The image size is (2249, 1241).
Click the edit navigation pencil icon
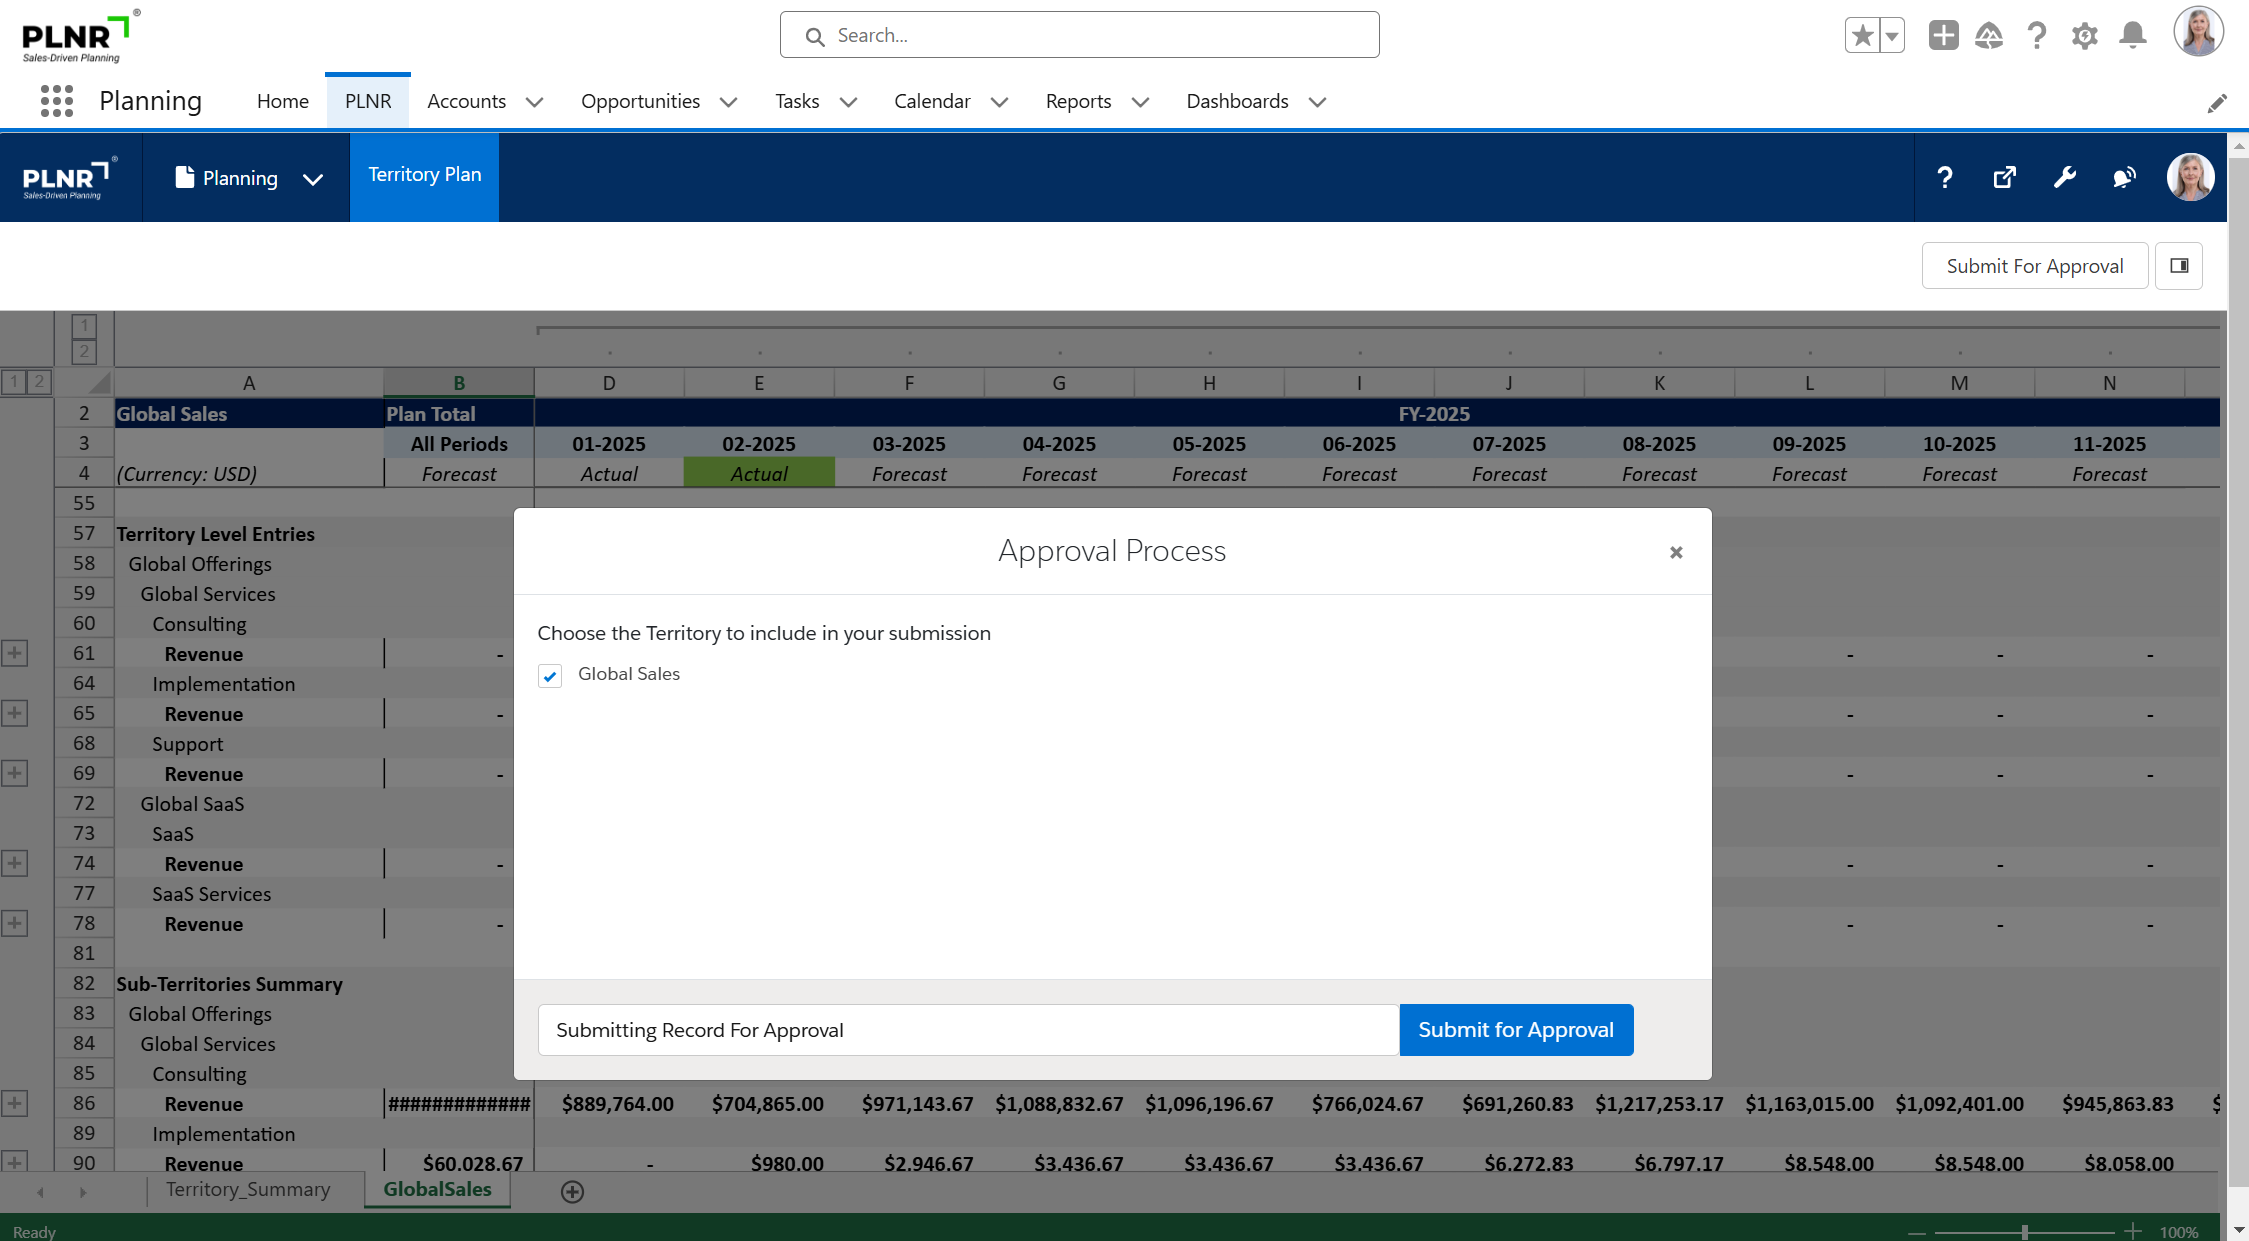(2217, 103)
